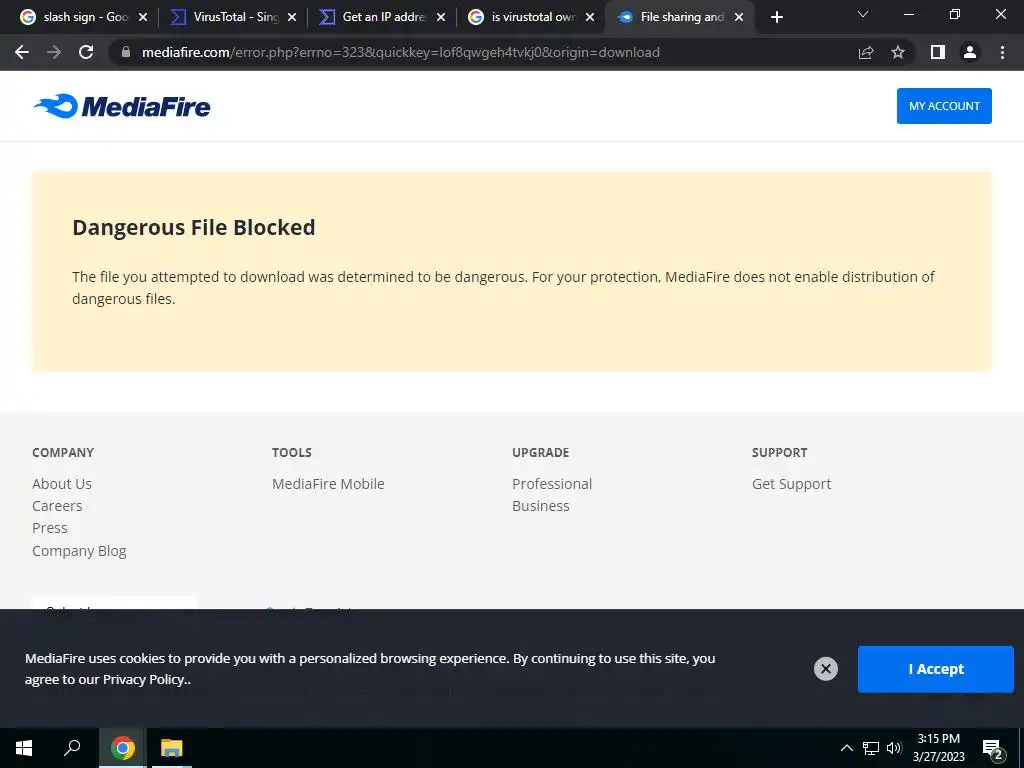Click the browser forward arrow

coord(54,52)
